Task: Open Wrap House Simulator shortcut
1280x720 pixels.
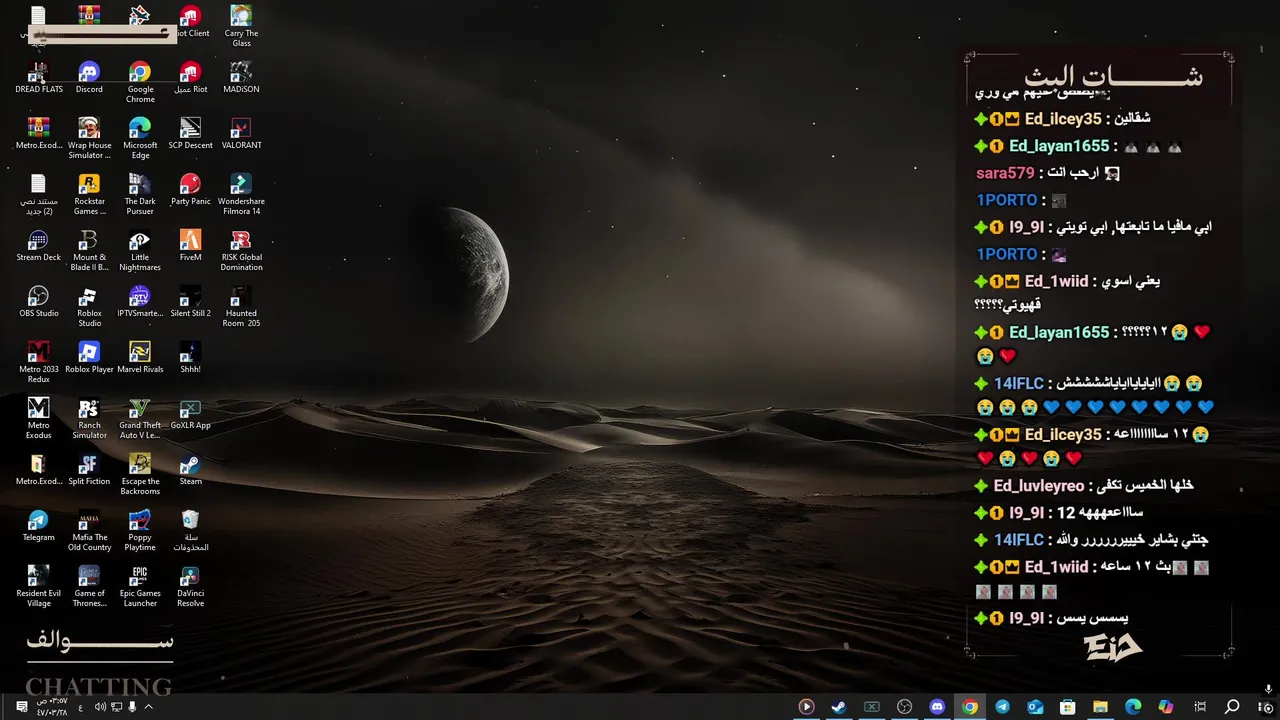Action: click(89, 139)
